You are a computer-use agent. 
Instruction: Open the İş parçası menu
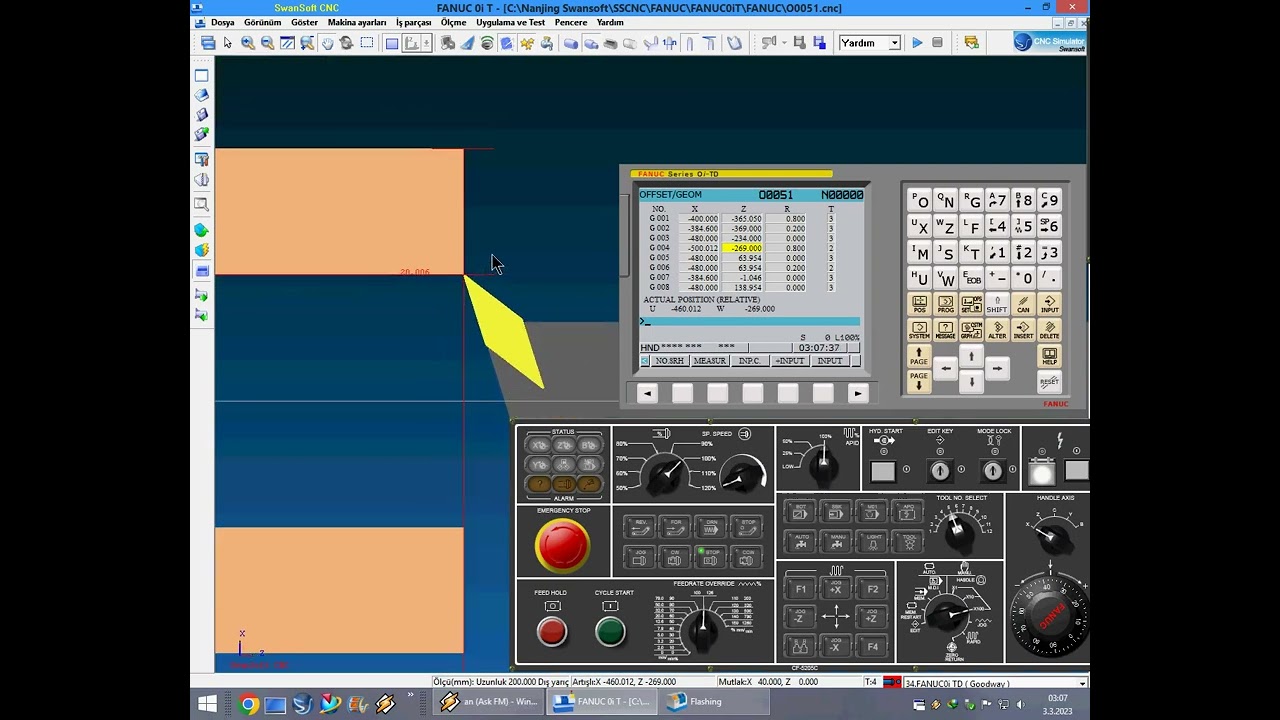(x=413, y=22)
